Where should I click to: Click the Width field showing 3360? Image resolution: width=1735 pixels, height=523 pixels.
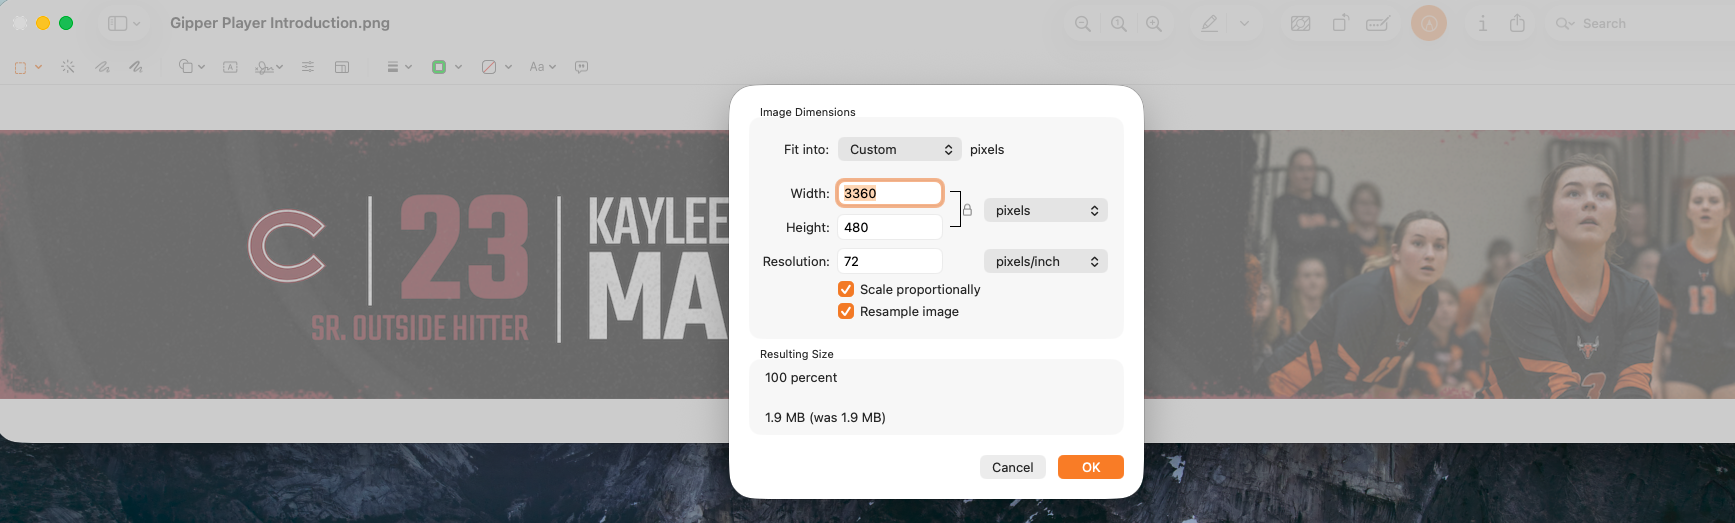tap(890, 193)
